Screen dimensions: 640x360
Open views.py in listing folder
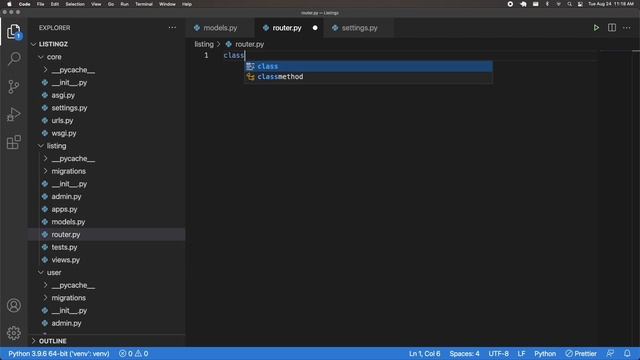[65, 260]
